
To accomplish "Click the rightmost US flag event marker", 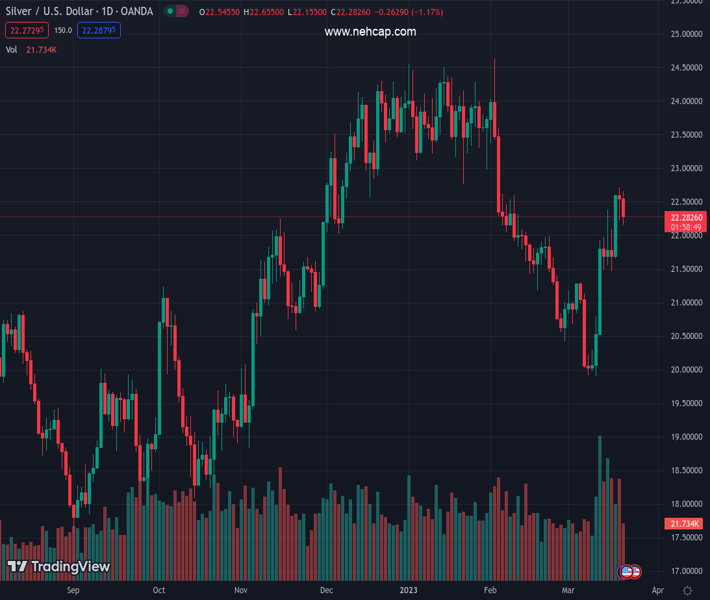I will click(634, 571).
